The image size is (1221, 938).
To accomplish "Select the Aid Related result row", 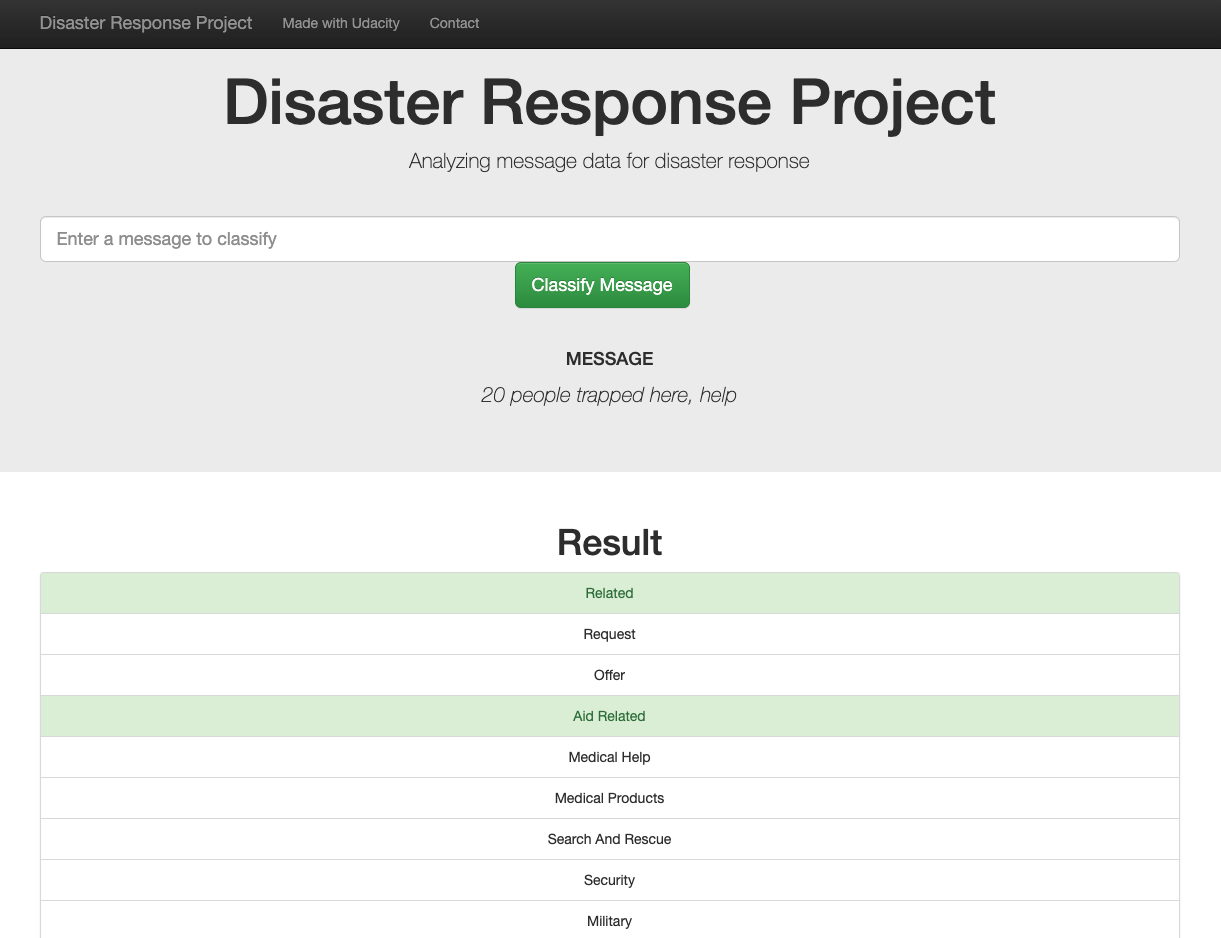I will coord(610,716).
